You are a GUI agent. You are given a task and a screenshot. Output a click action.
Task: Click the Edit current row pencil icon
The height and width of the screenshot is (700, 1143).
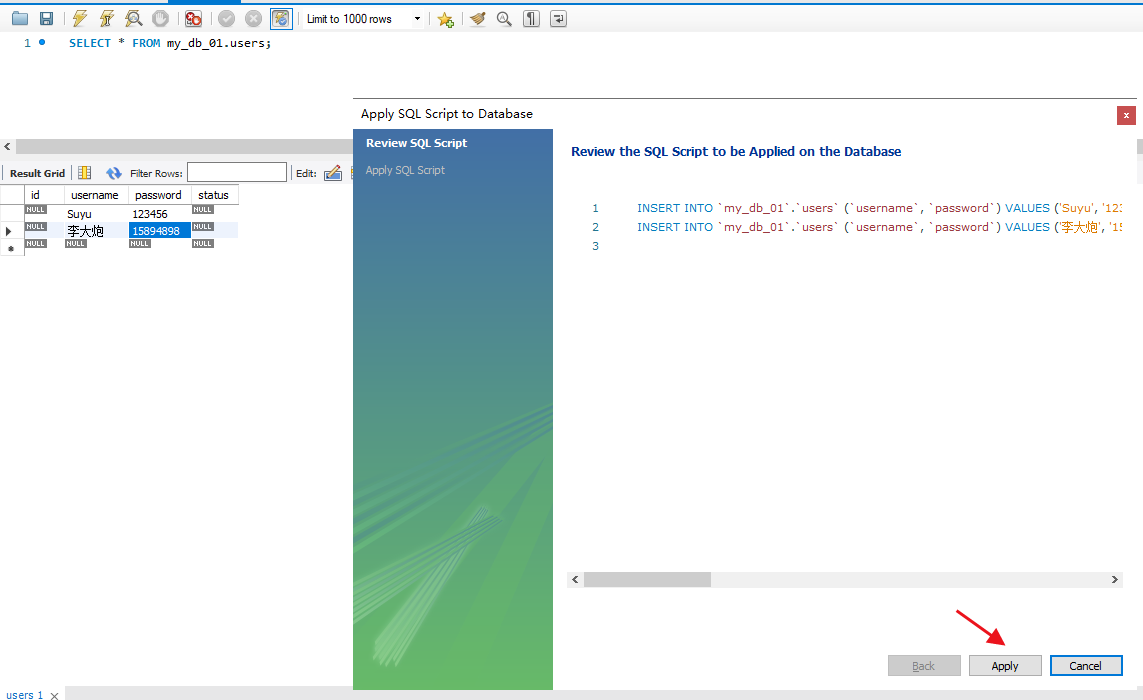coord(333,173)
